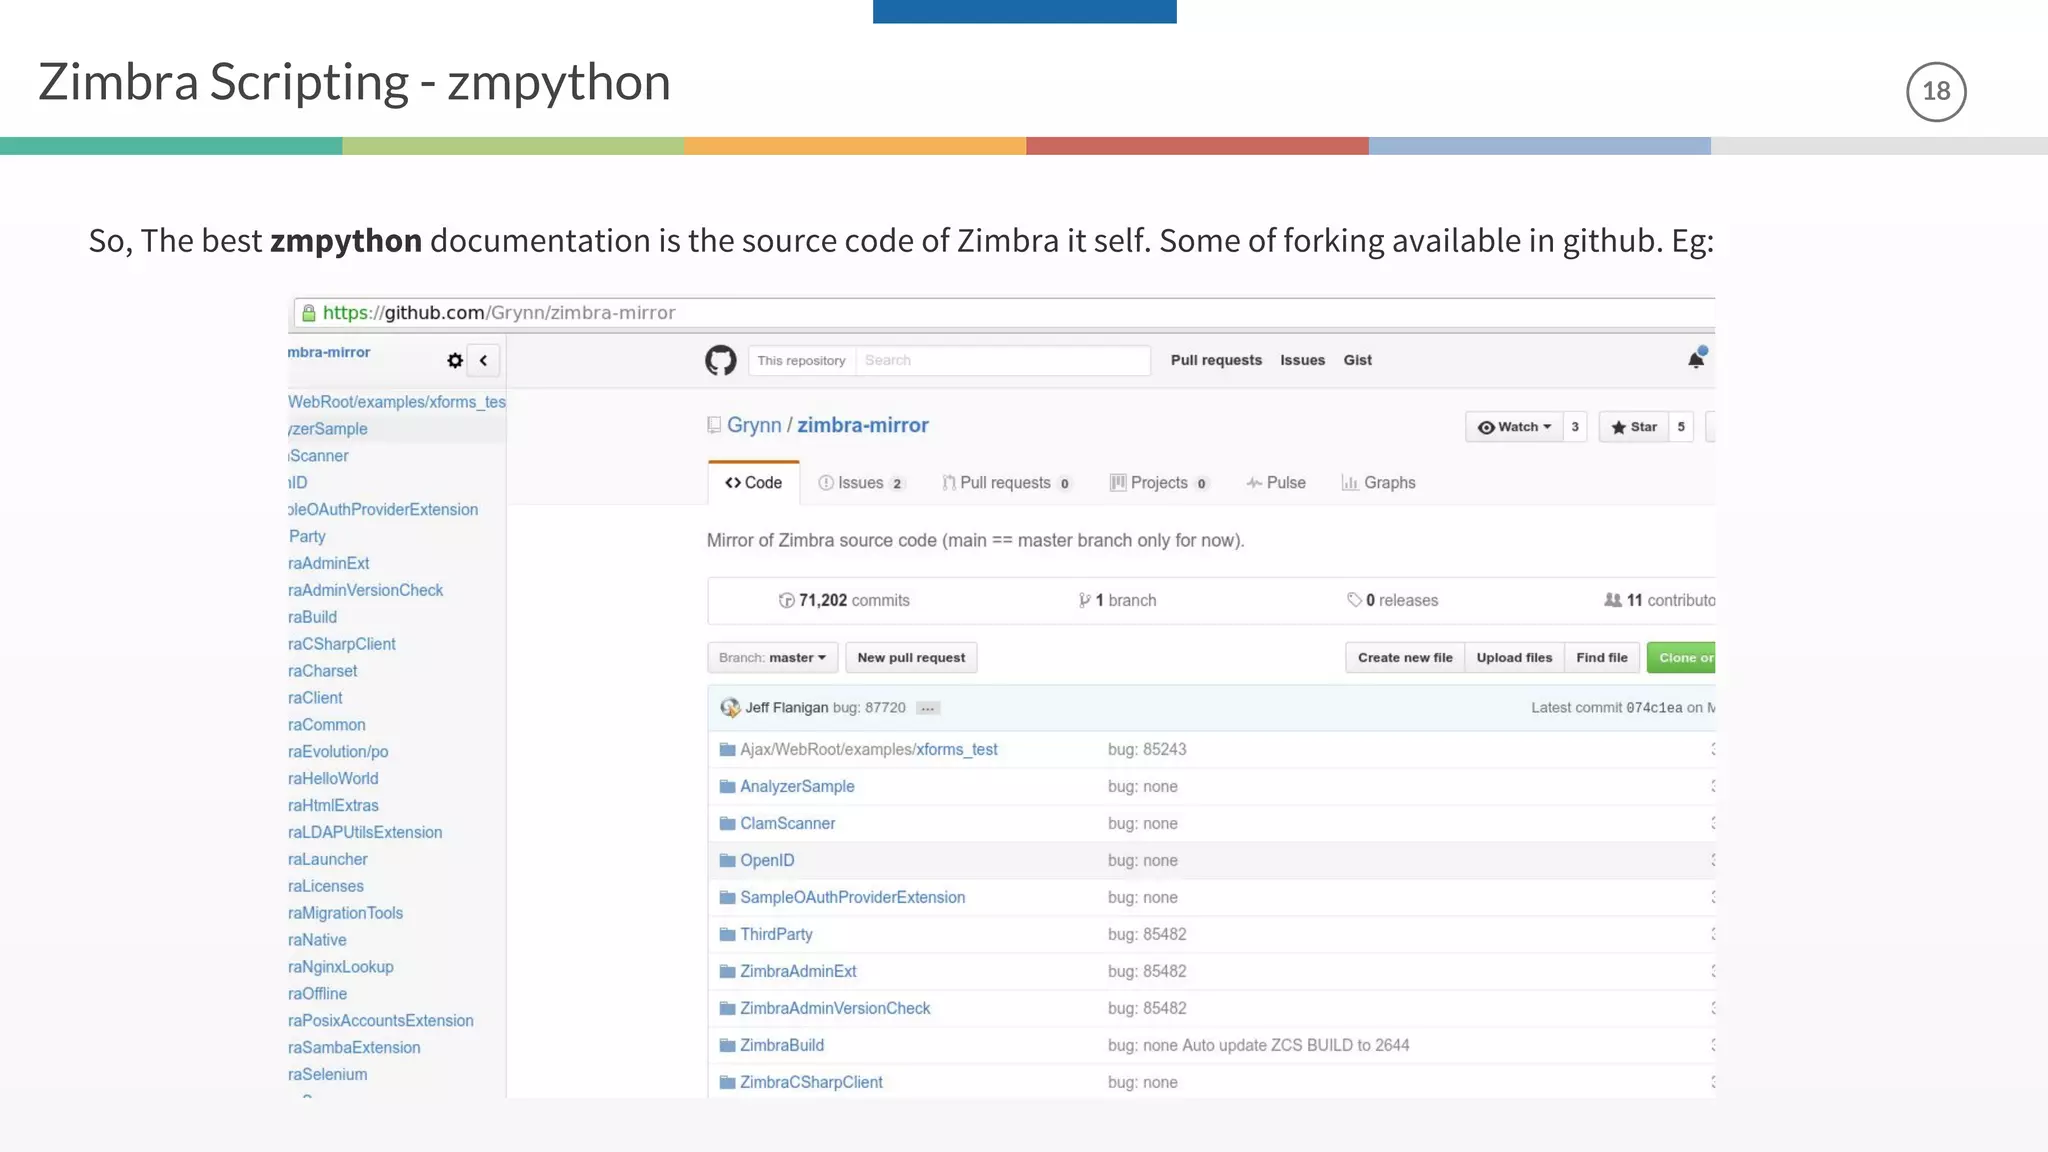Open Issues in top navigation
Viewport: 2048px width, 1152px height.
tap(1302, 360)
